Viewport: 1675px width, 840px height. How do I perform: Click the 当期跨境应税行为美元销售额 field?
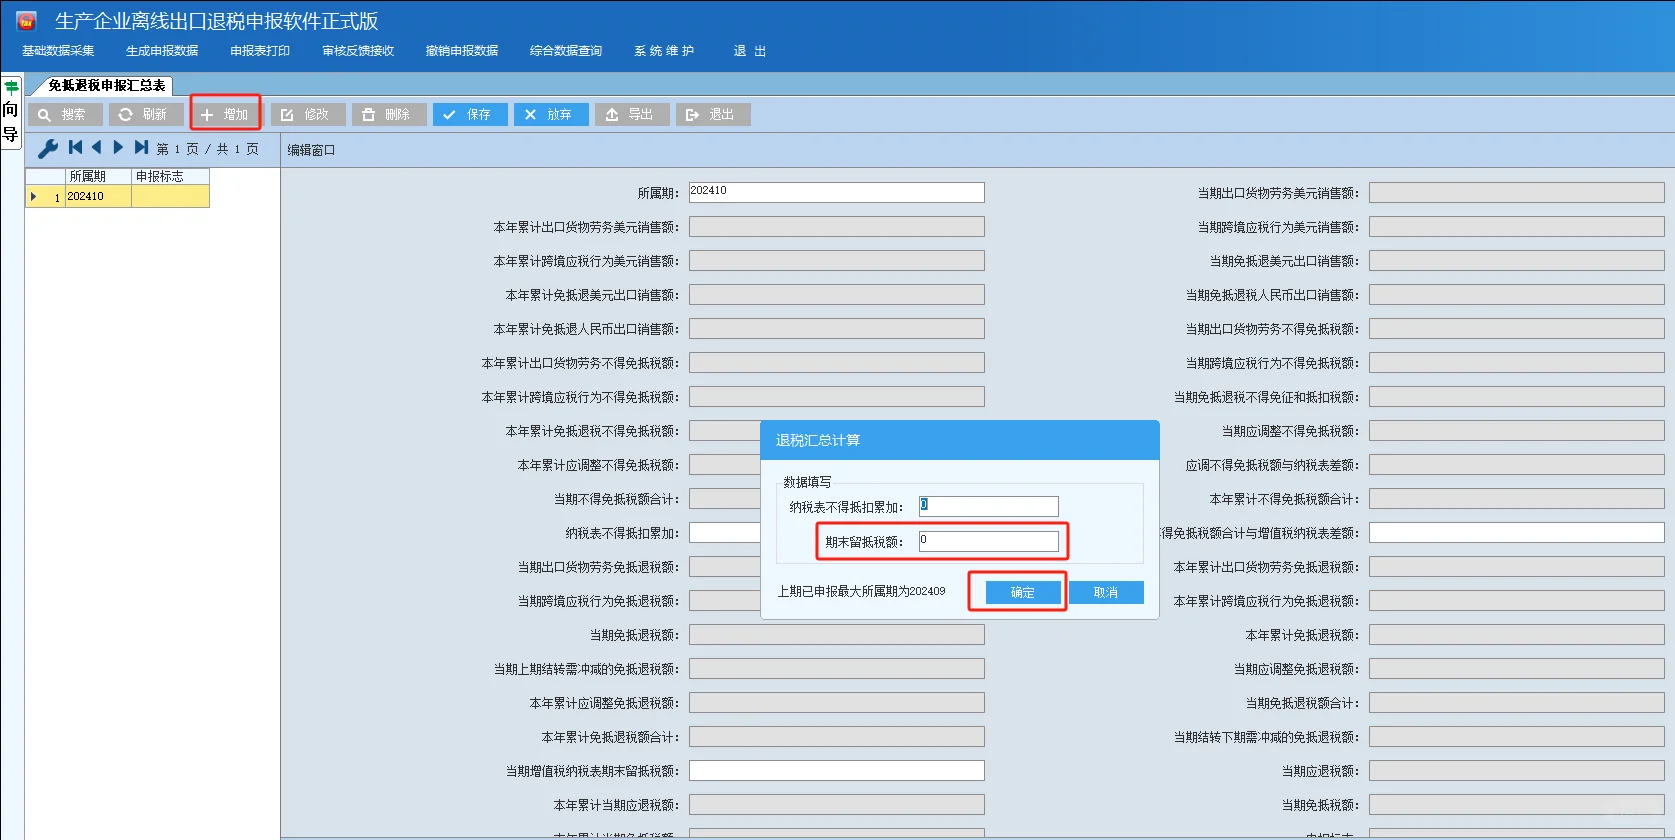1517,226
